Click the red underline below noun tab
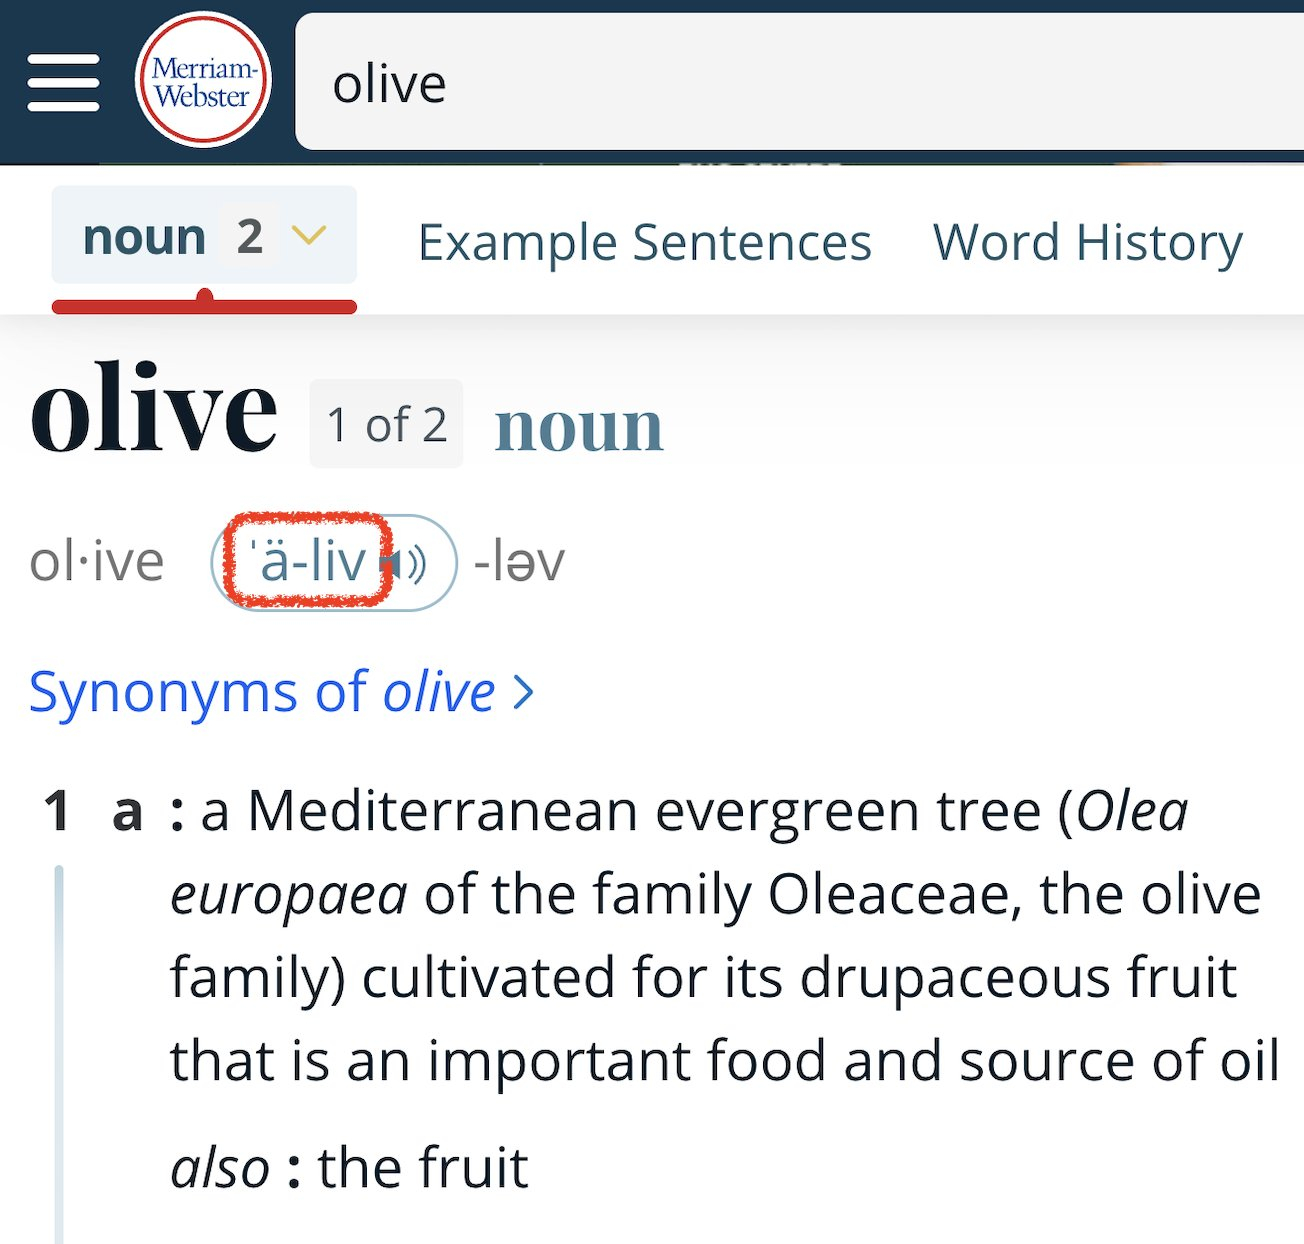 point(204,306)
